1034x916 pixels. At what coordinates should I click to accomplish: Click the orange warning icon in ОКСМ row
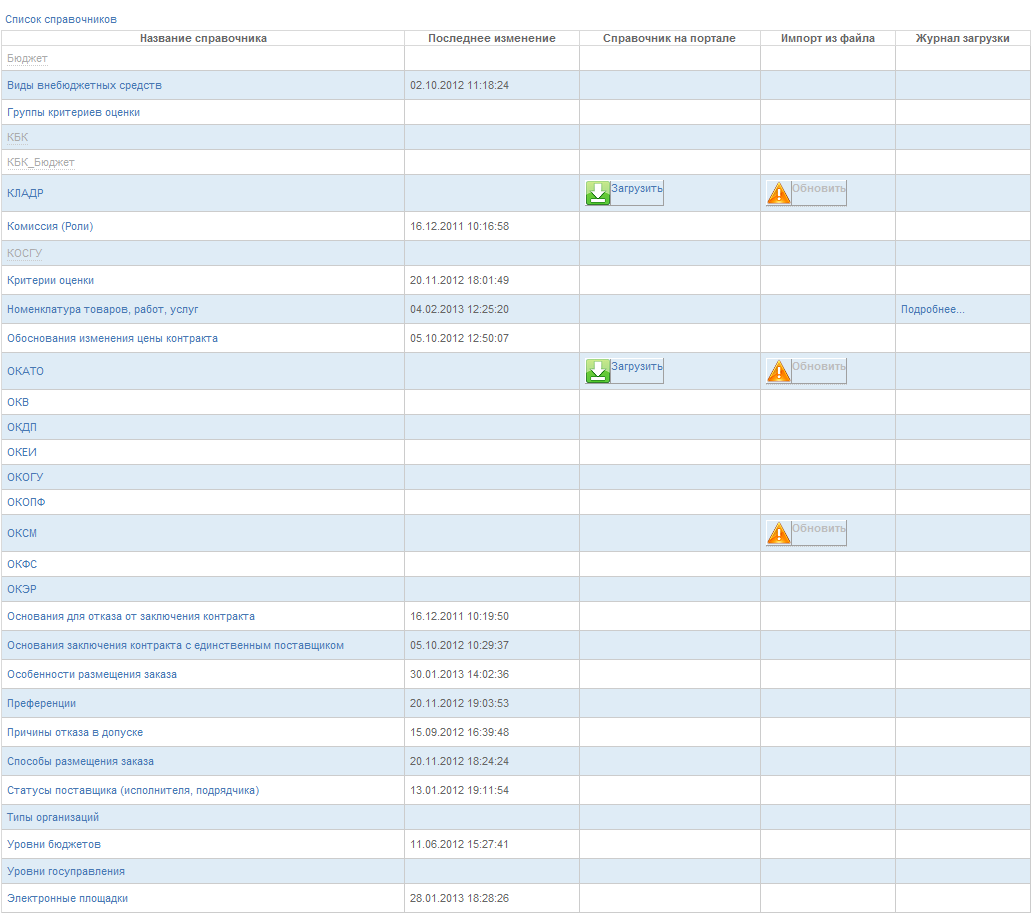point(779,534)
